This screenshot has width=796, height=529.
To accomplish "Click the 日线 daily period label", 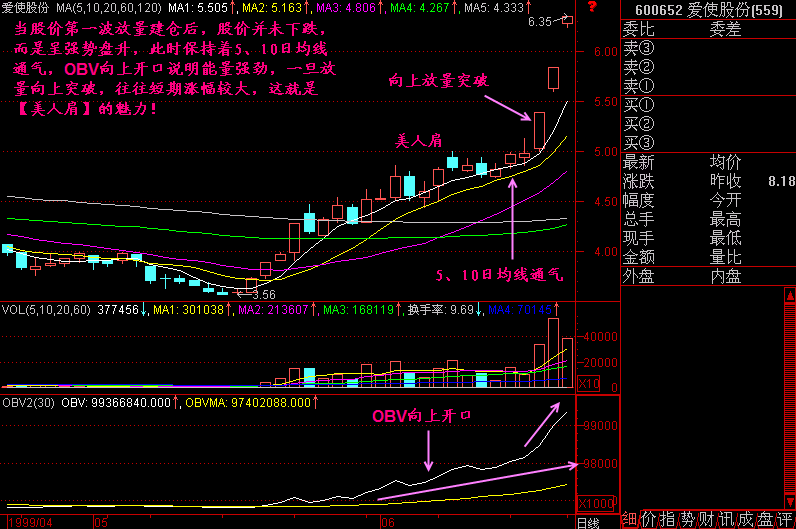I will point(588,522).
